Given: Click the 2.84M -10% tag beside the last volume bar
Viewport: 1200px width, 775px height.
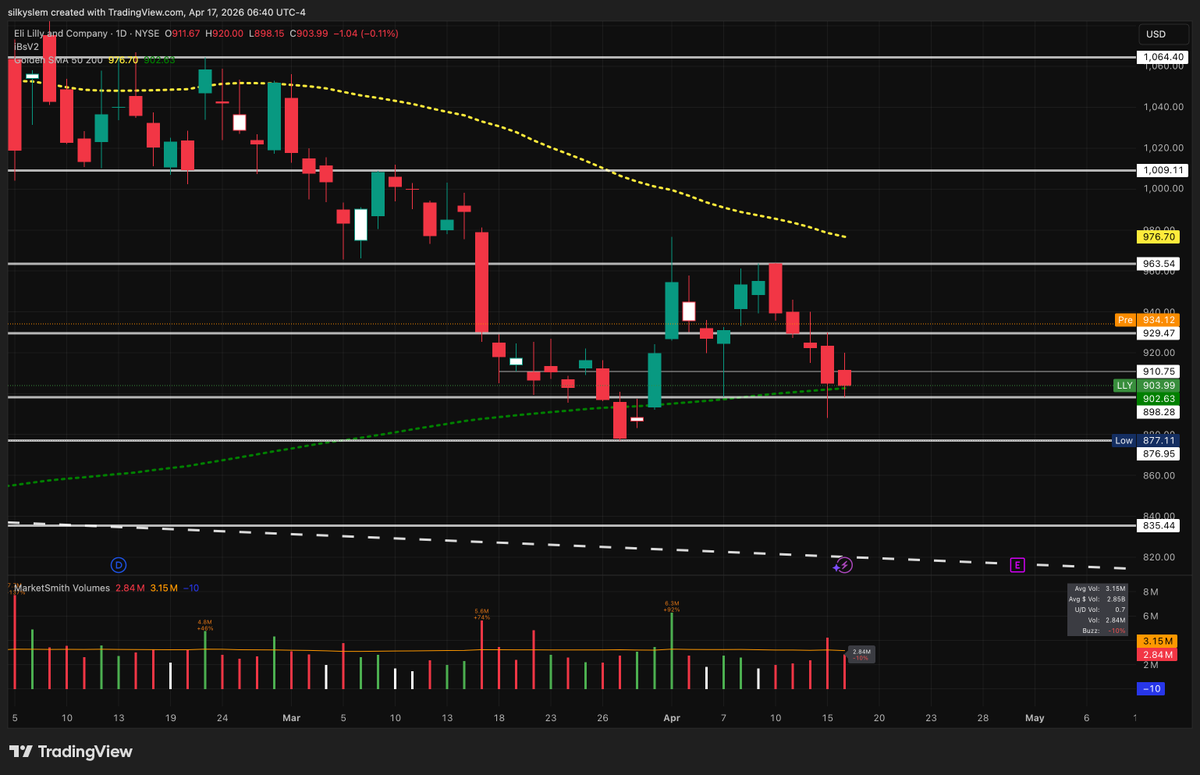Looking at the screenshot, I should [x=861, y=654].
